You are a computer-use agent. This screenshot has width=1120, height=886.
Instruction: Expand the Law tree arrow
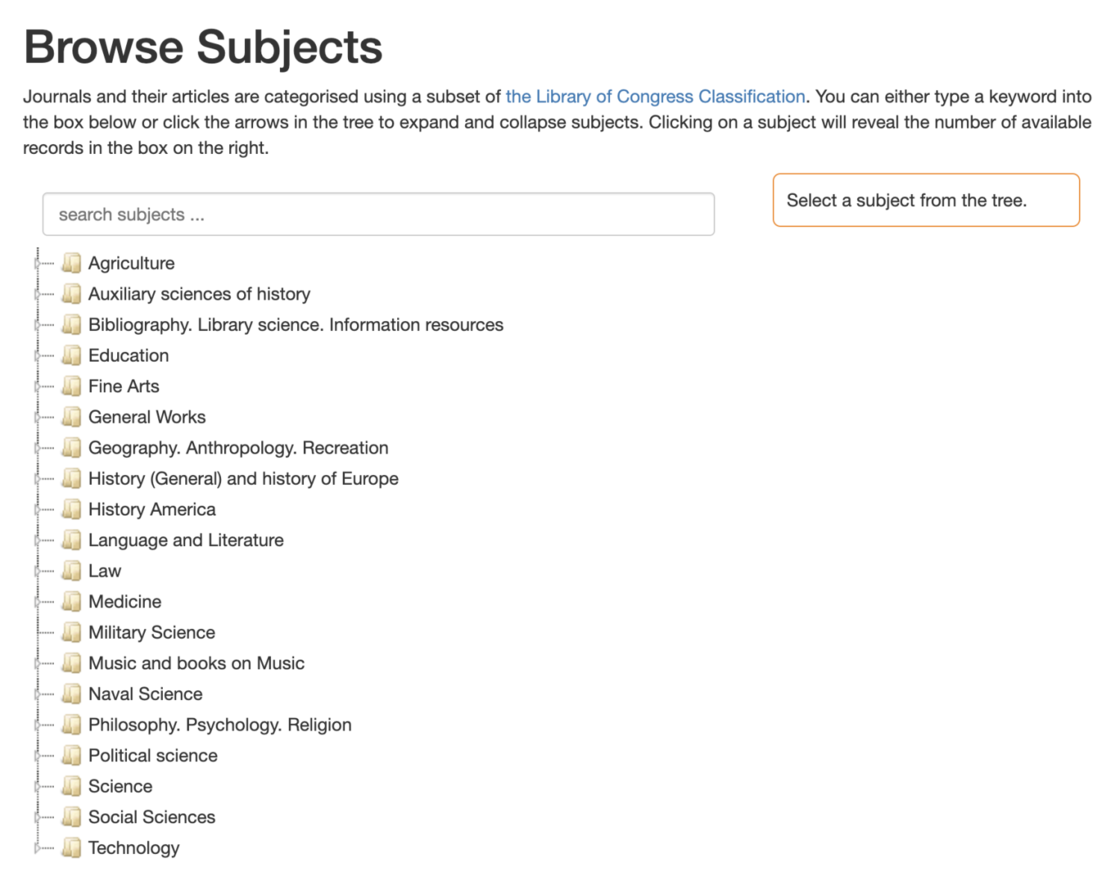tap(37, 570)
